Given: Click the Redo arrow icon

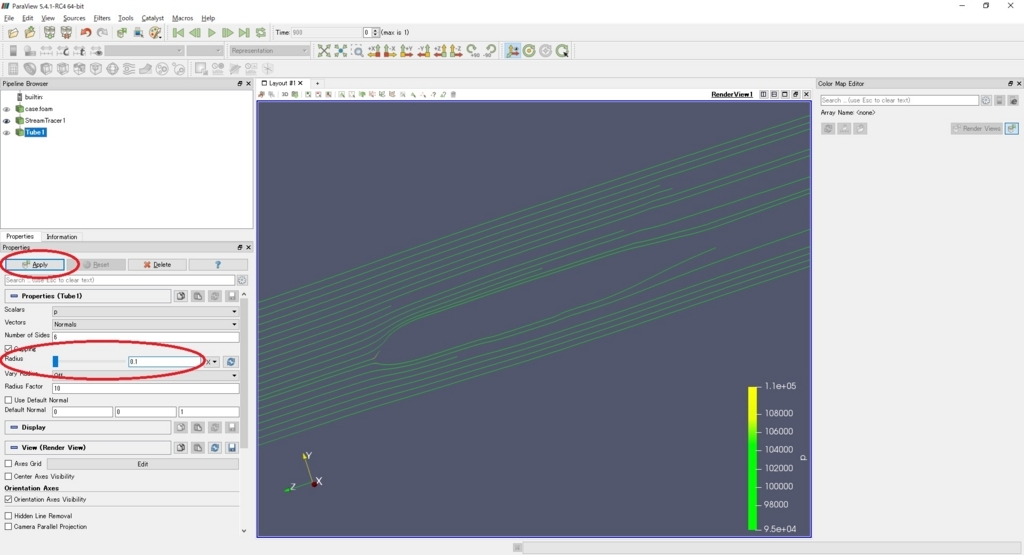Looking at the screenshot, I should 103,33.
